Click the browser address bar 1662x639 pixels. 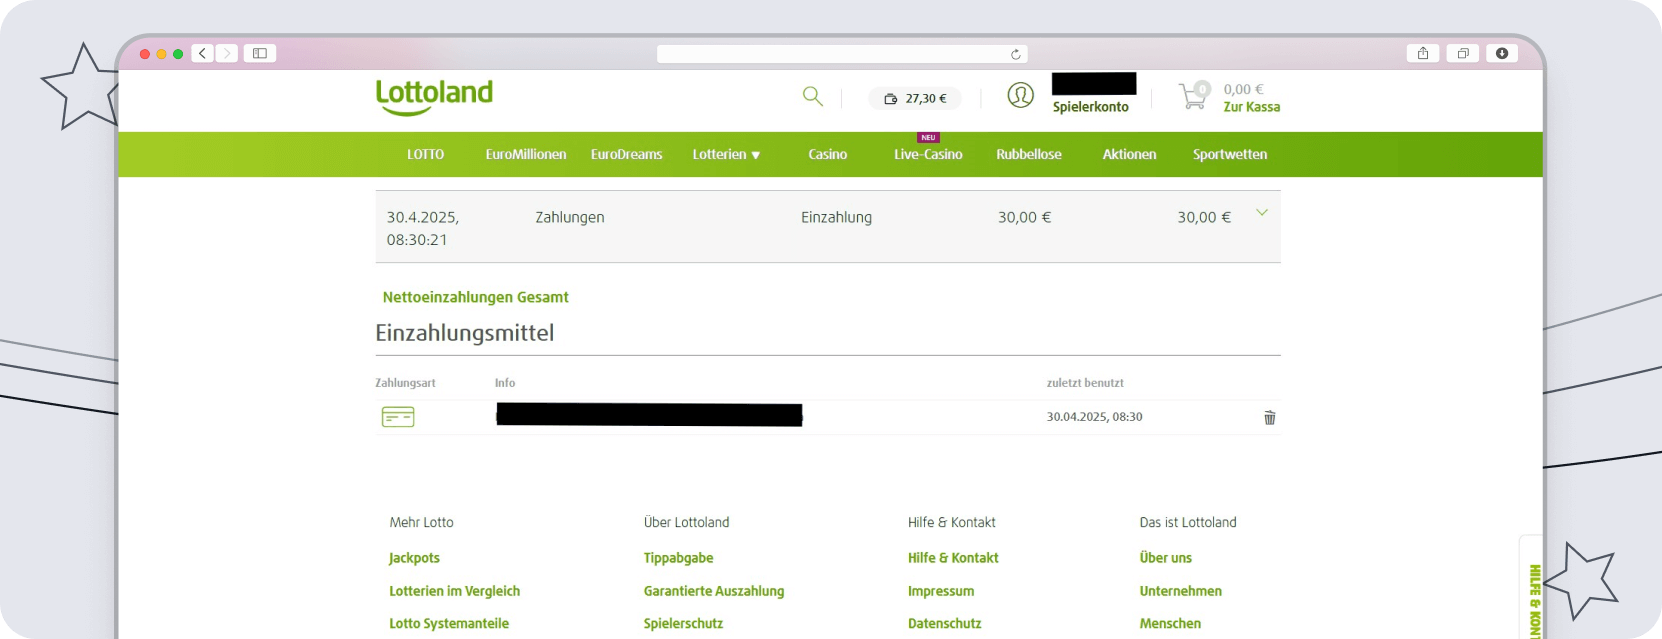pyautogui.click(x=842, y=54)
